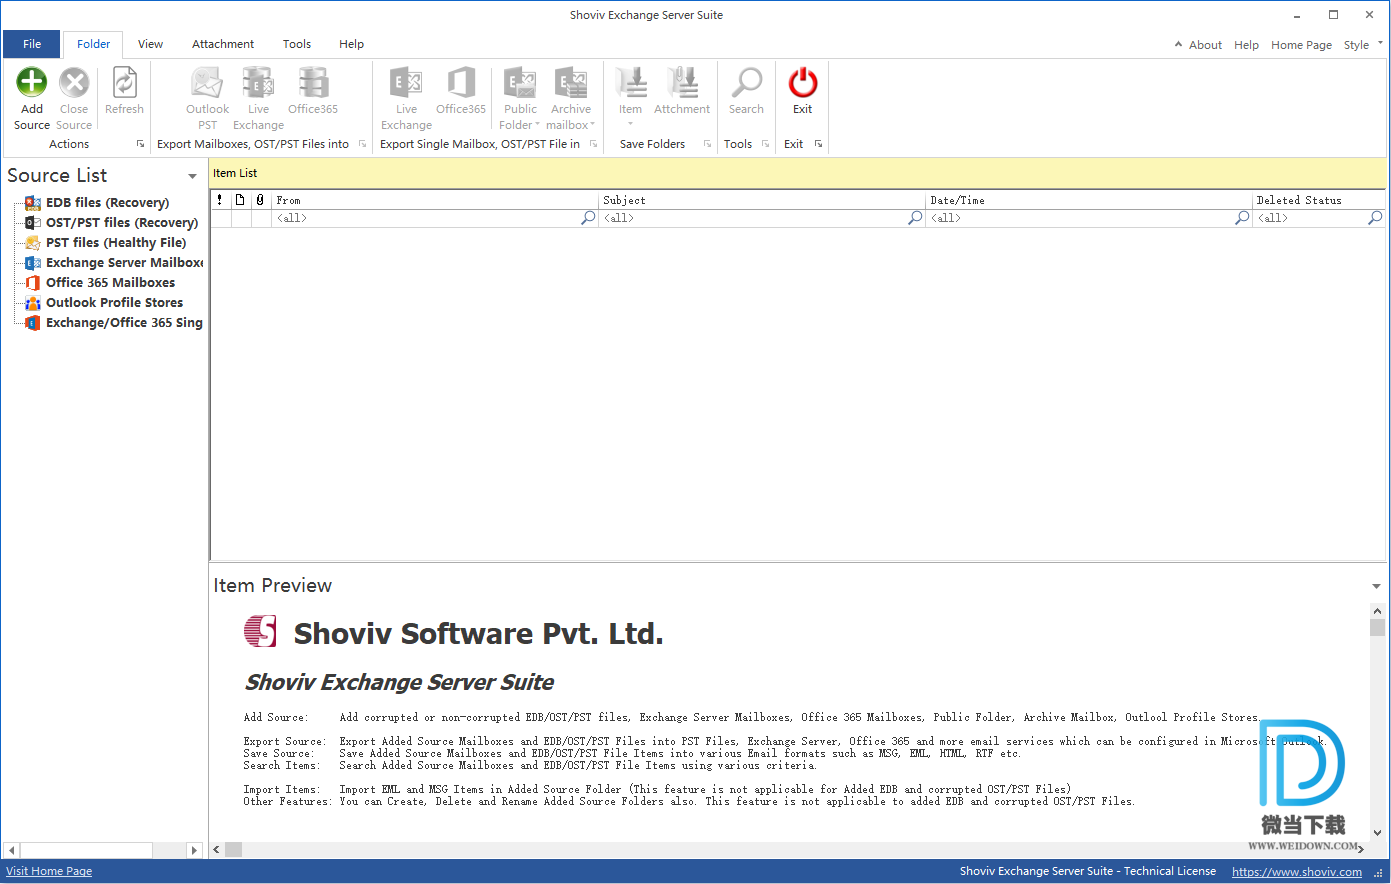Collapse the Item Preview panel arrow
Viewport: 1391px width, 884px height.
pyautogui.click(x=1376, y=586)
